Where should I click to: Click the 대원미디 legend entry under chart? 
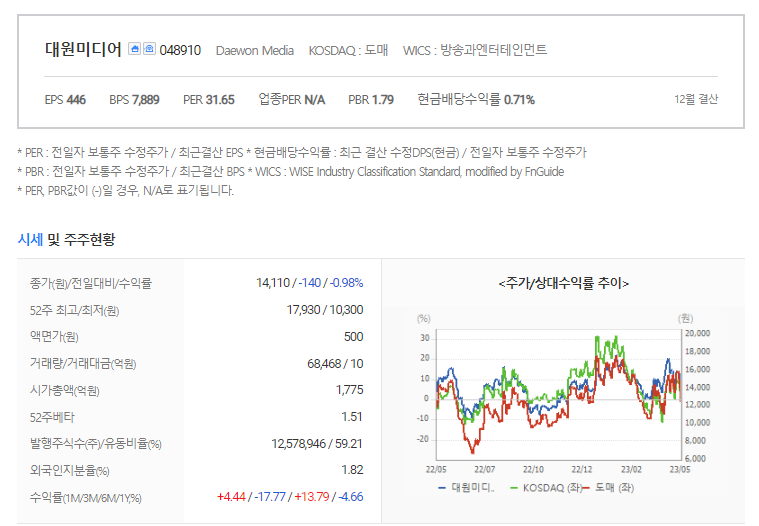coord(466,488)
